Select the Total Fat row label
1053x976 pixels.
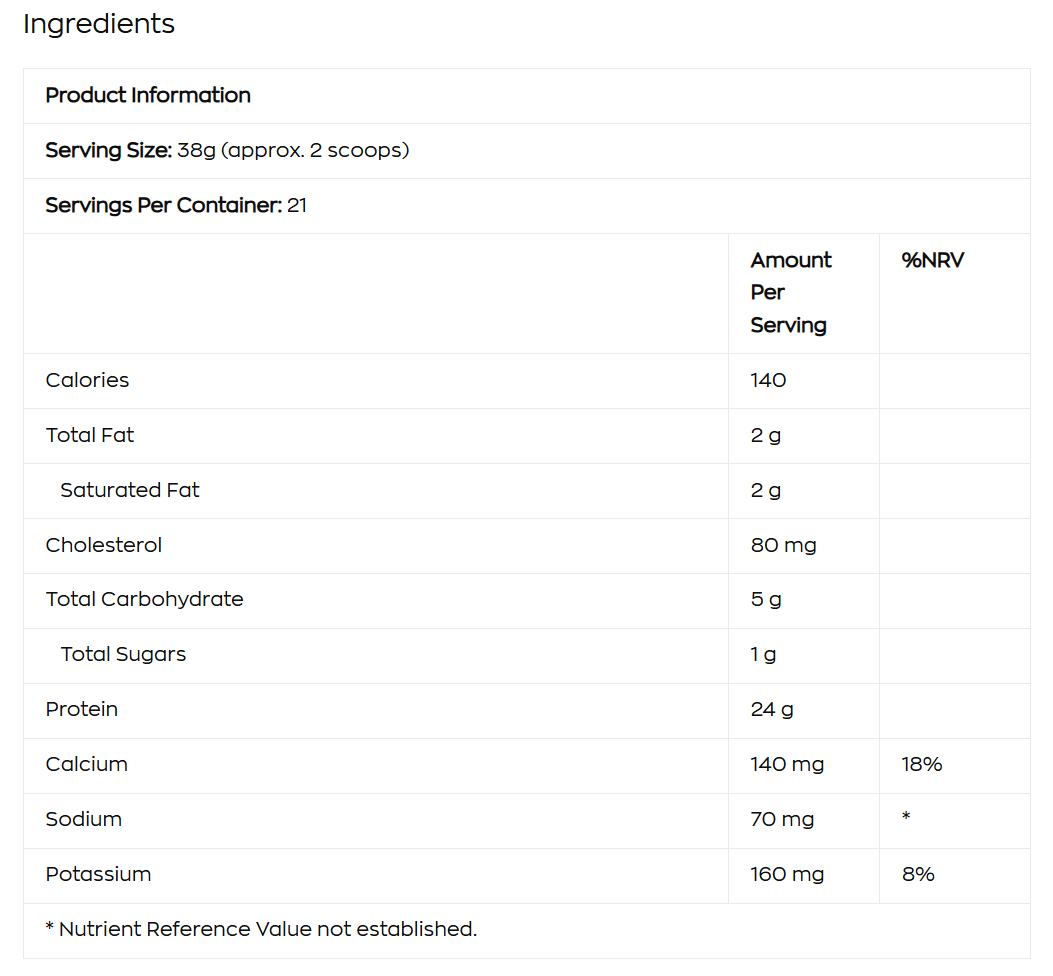[x=89, y=435]
